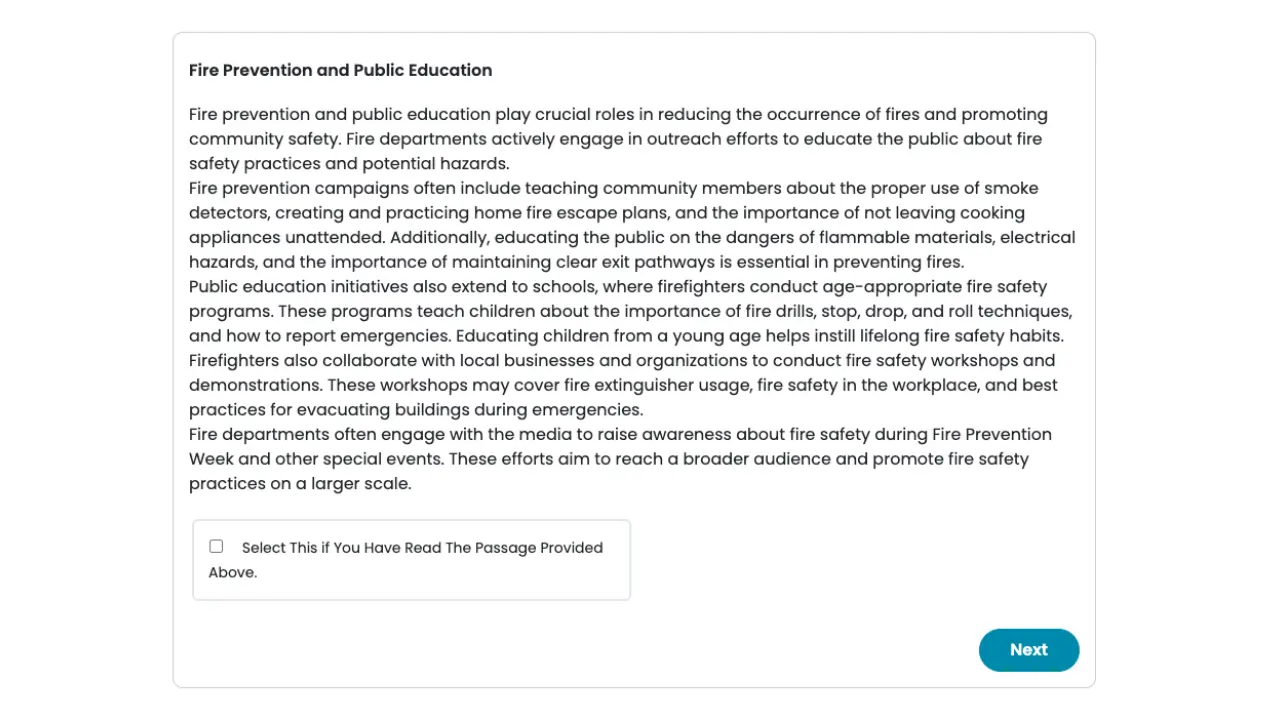The height and width of the screenshot is (720, 1280).
Task: Click the line starting 'Fire departments often engage with the media'
Action: (x=620, y=435)
